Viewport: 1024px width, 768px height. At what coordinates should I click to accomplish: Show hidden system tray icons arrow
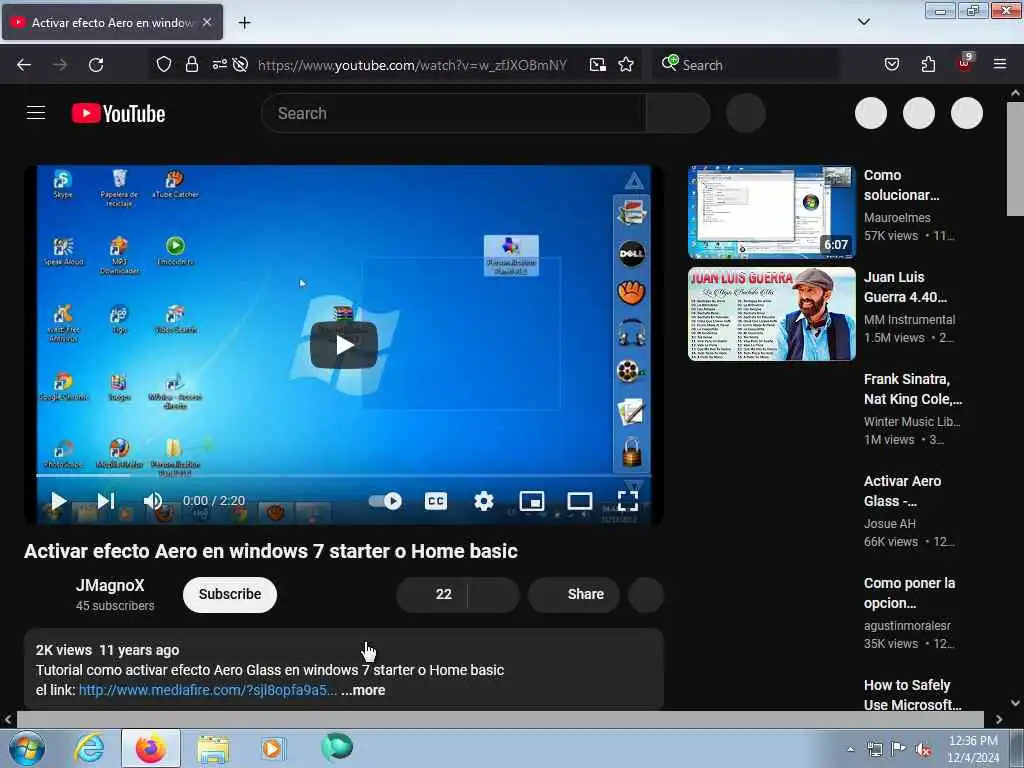tap(850, 750)
